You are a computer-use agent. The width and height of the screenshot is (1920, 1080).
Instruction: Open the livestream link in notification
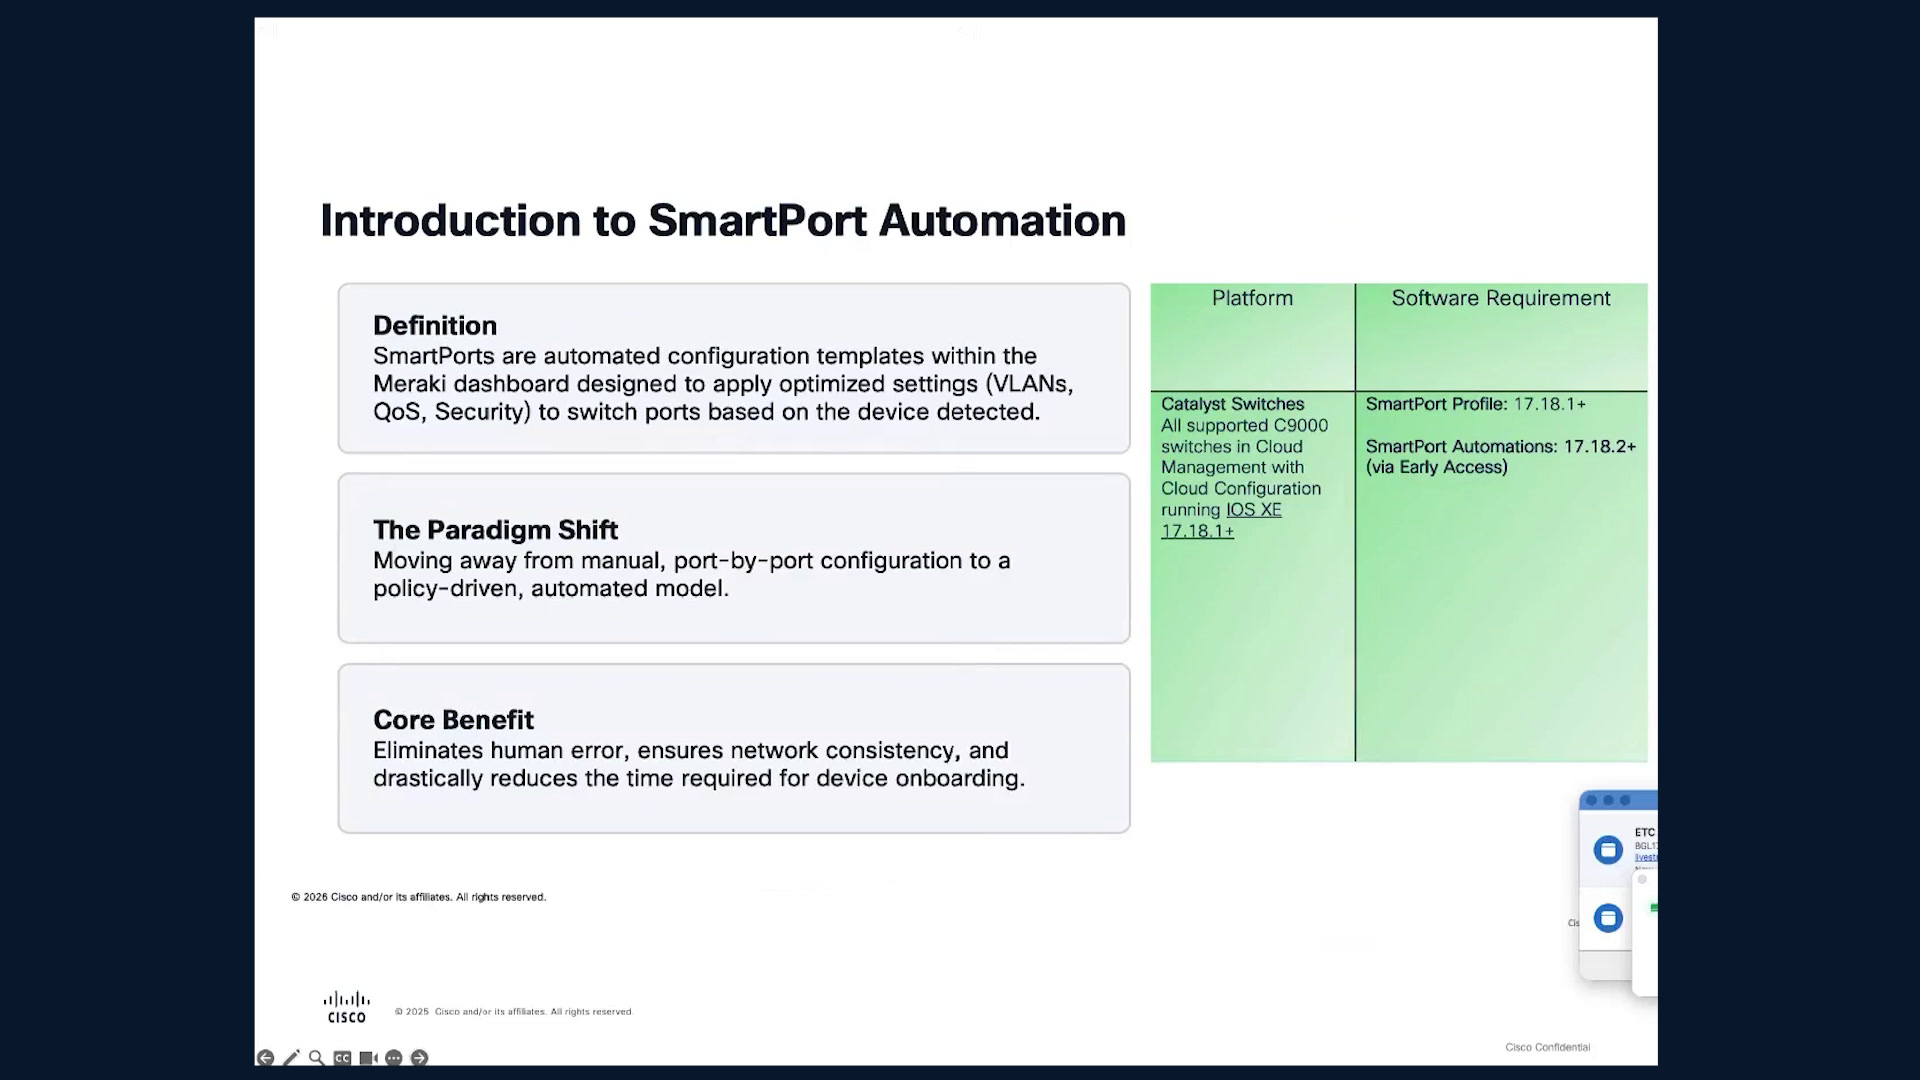[1646, 857]
